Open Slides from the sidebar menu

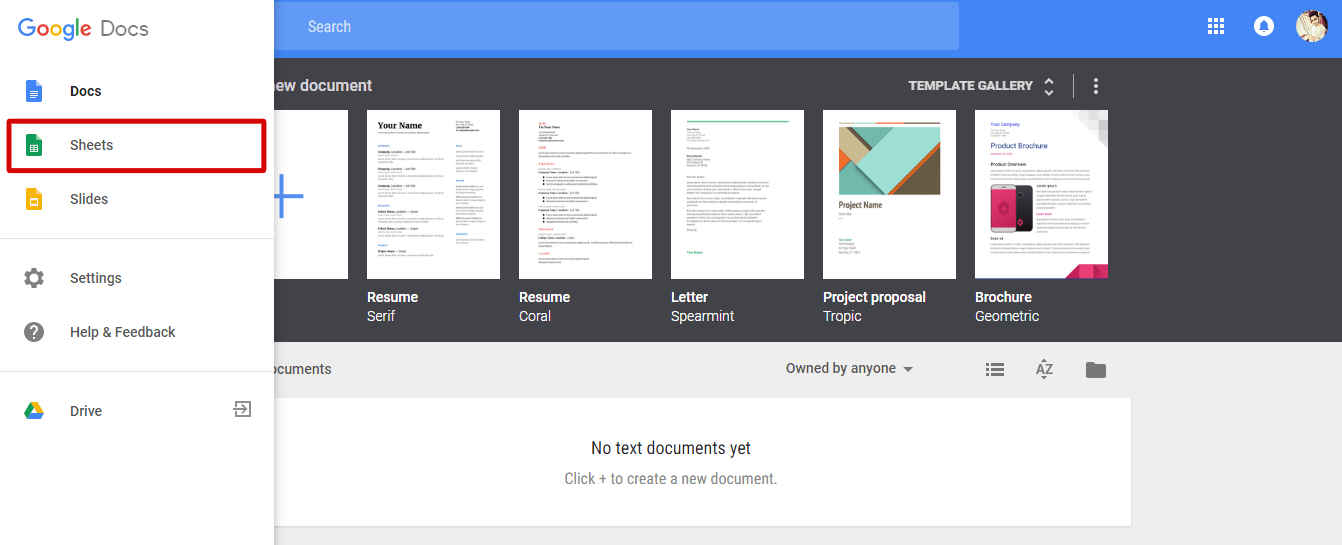pyautogui.click(x=137, y=199)
